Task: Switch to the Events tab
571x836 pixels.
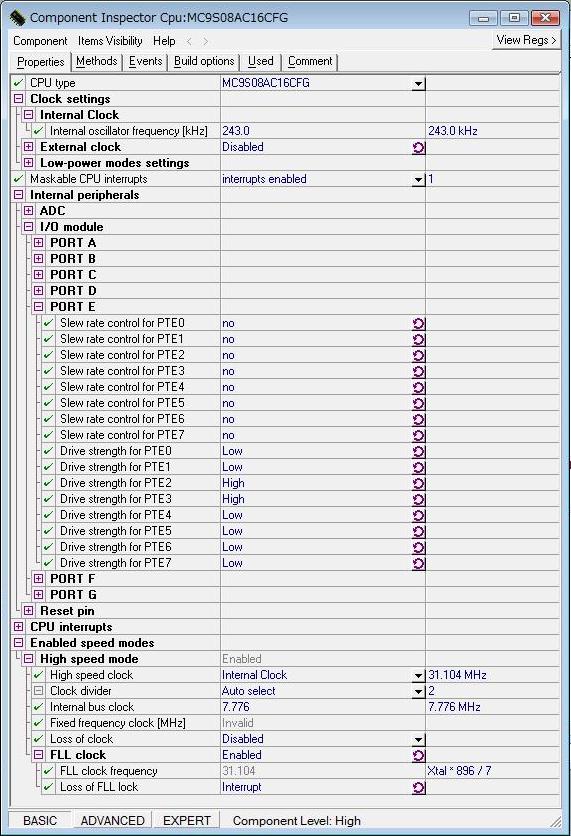Action: [145, 61]
